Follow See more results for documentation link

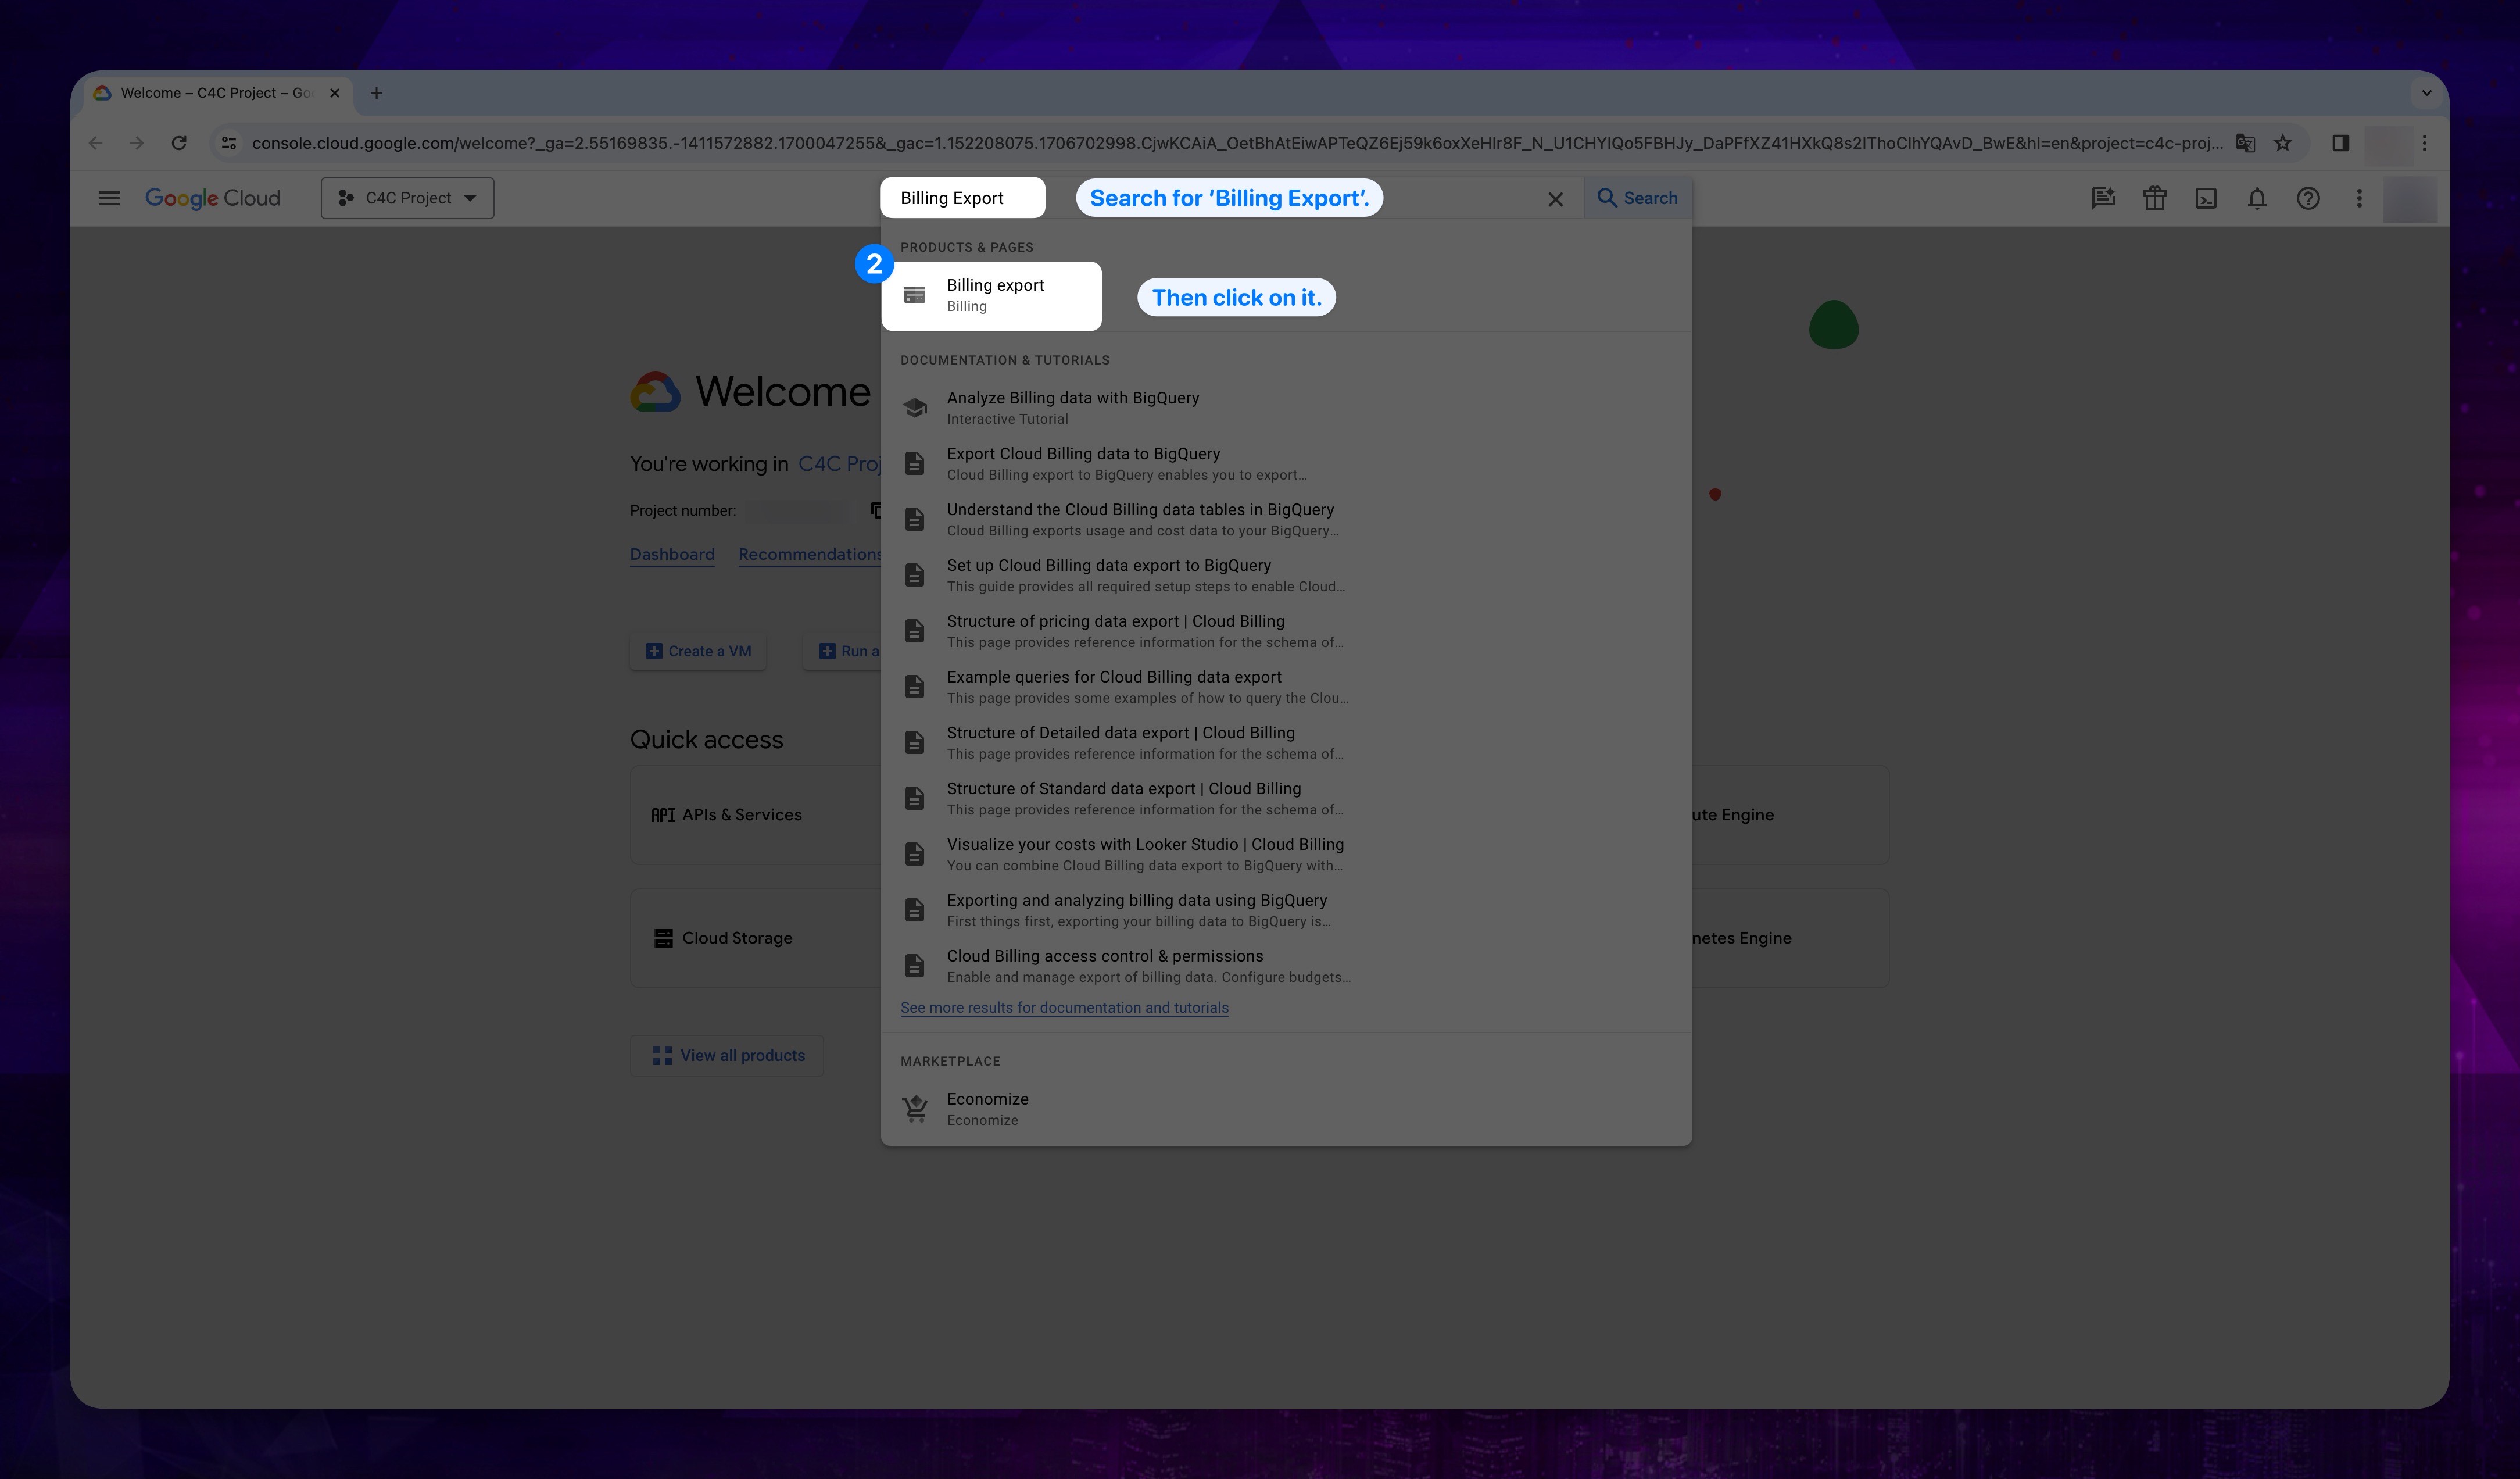[x=1064, y=1007]
